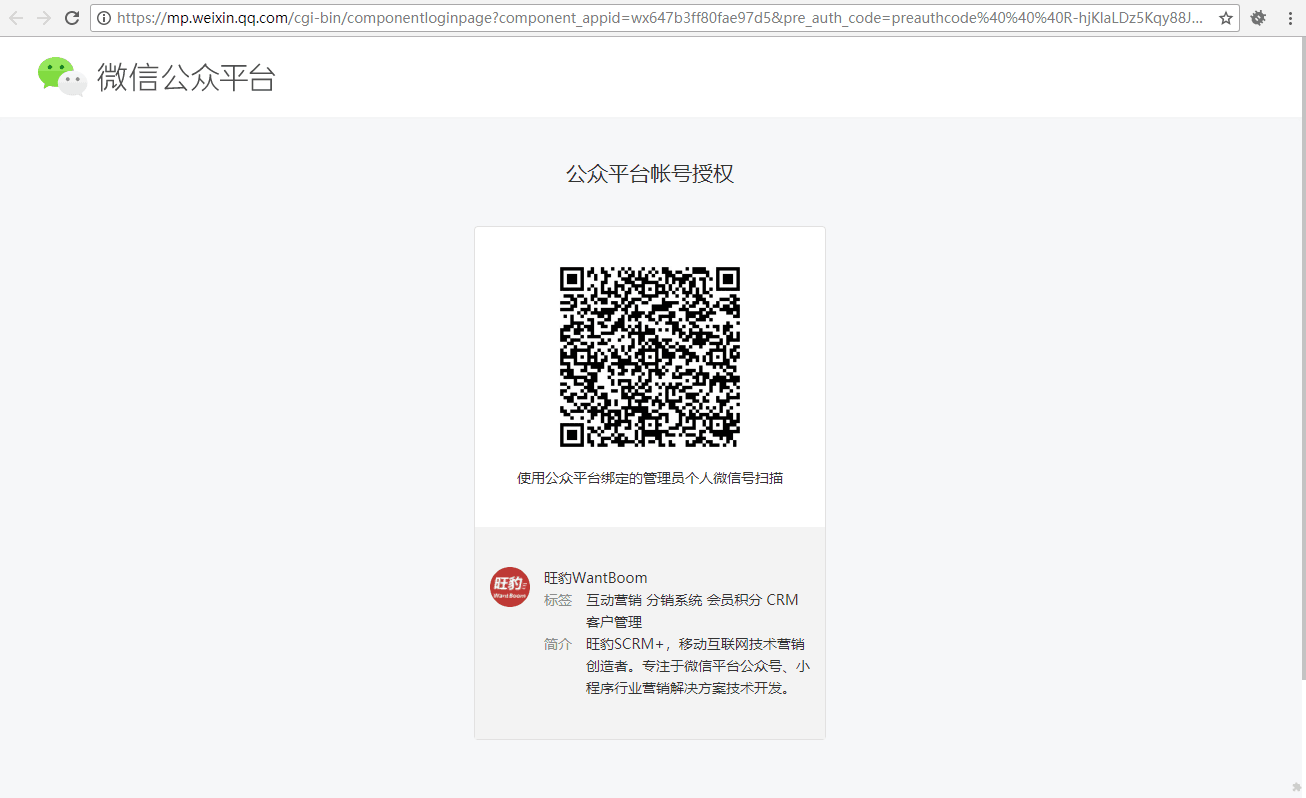Go forward using the browser forward arrow
The height and width of the screenshot is (798, 1306).
click(44, 18)
